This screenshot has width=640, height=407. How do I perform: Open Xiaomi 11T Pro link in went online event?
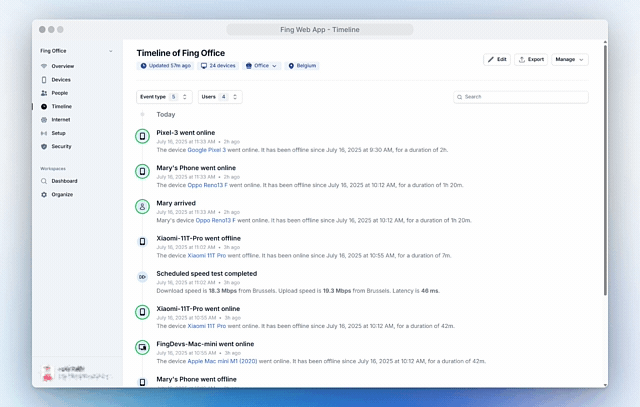(207, 326)
